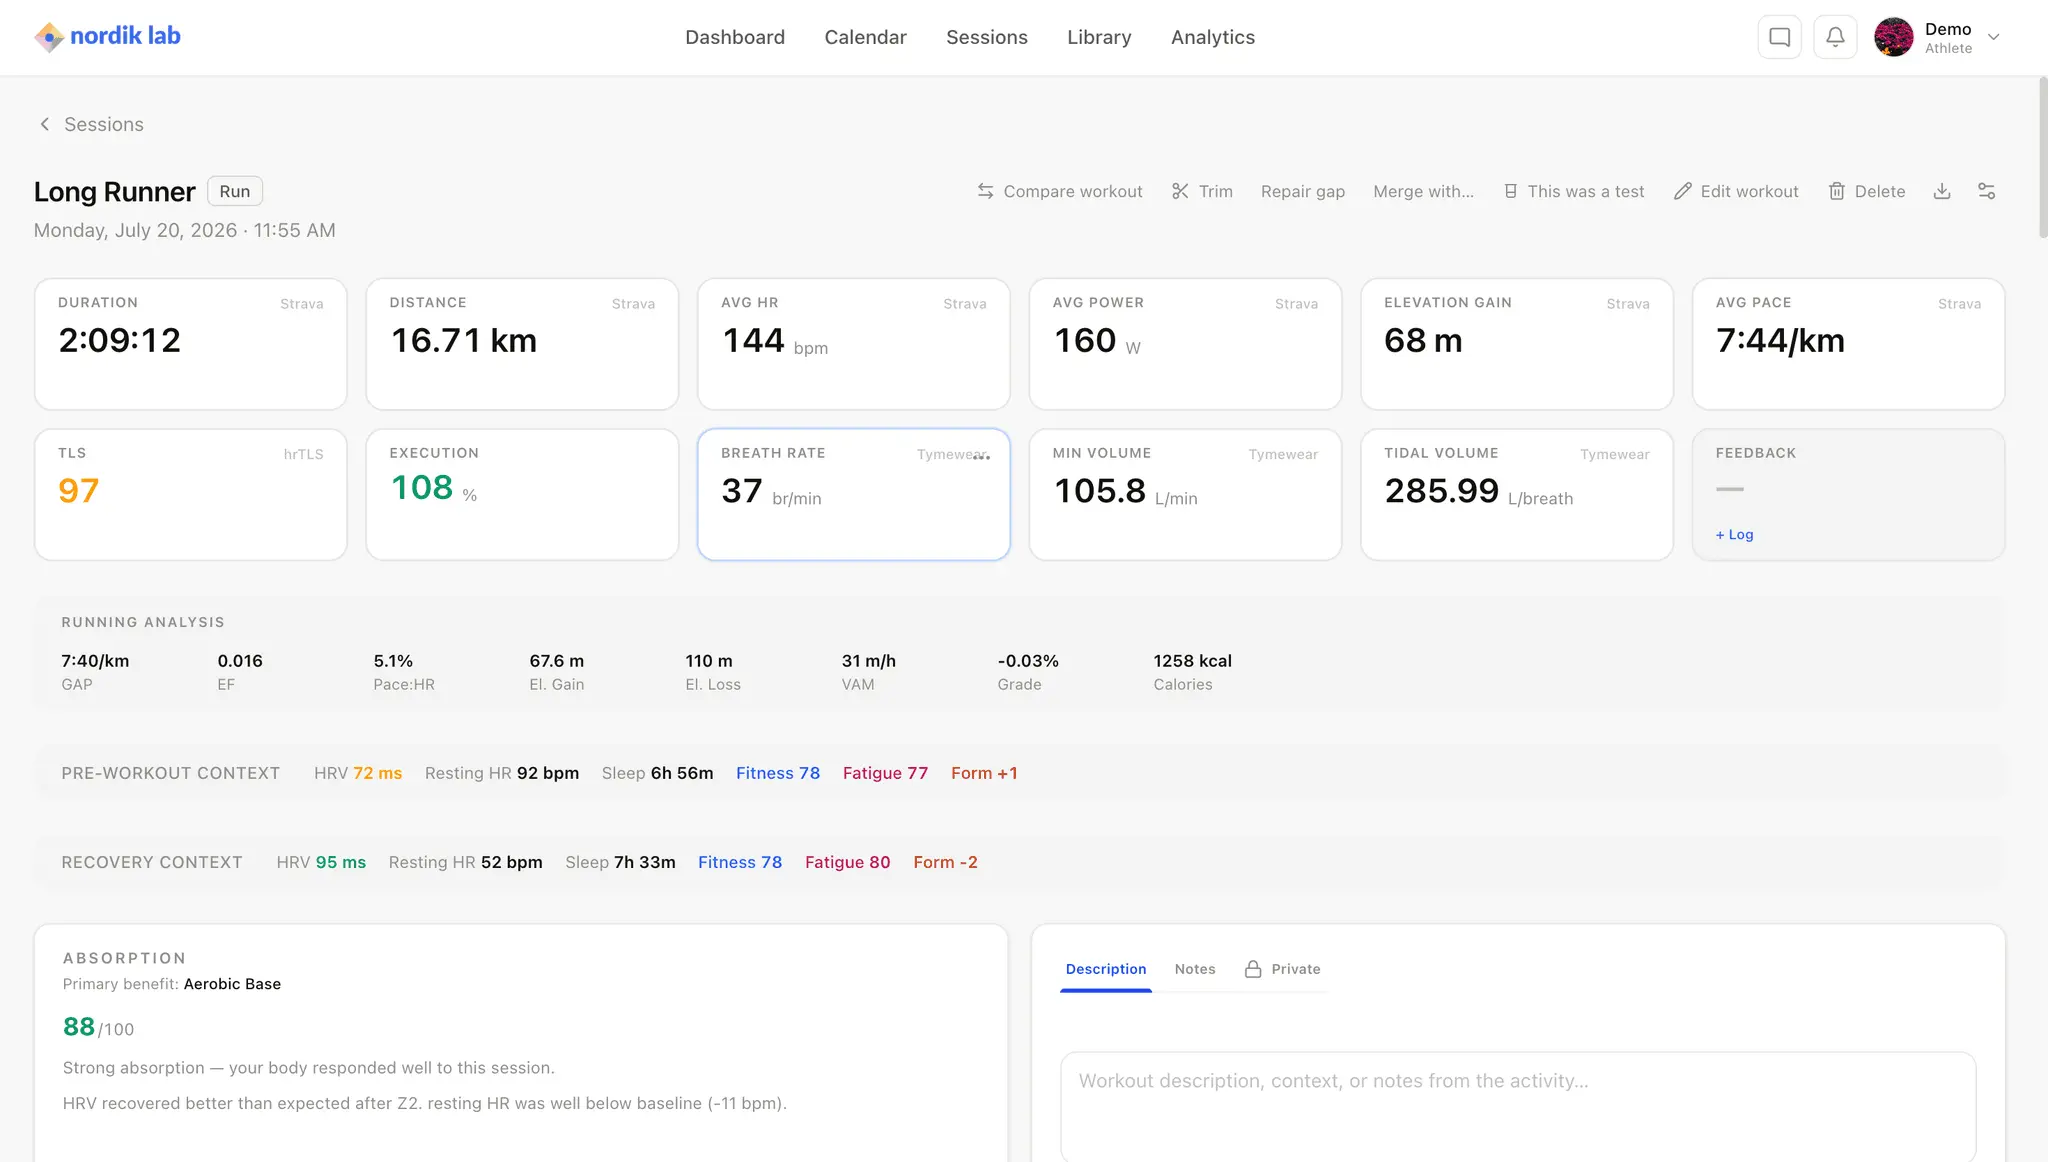Click pre-workout Fatigue 77

point(885,773)
